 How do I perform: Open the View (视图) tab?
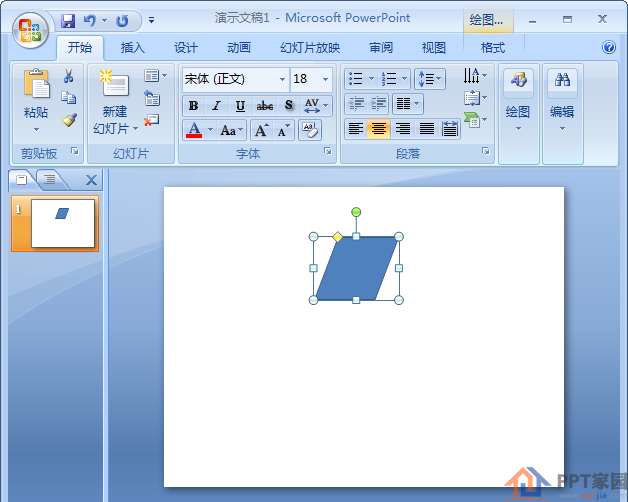(434, 48)
